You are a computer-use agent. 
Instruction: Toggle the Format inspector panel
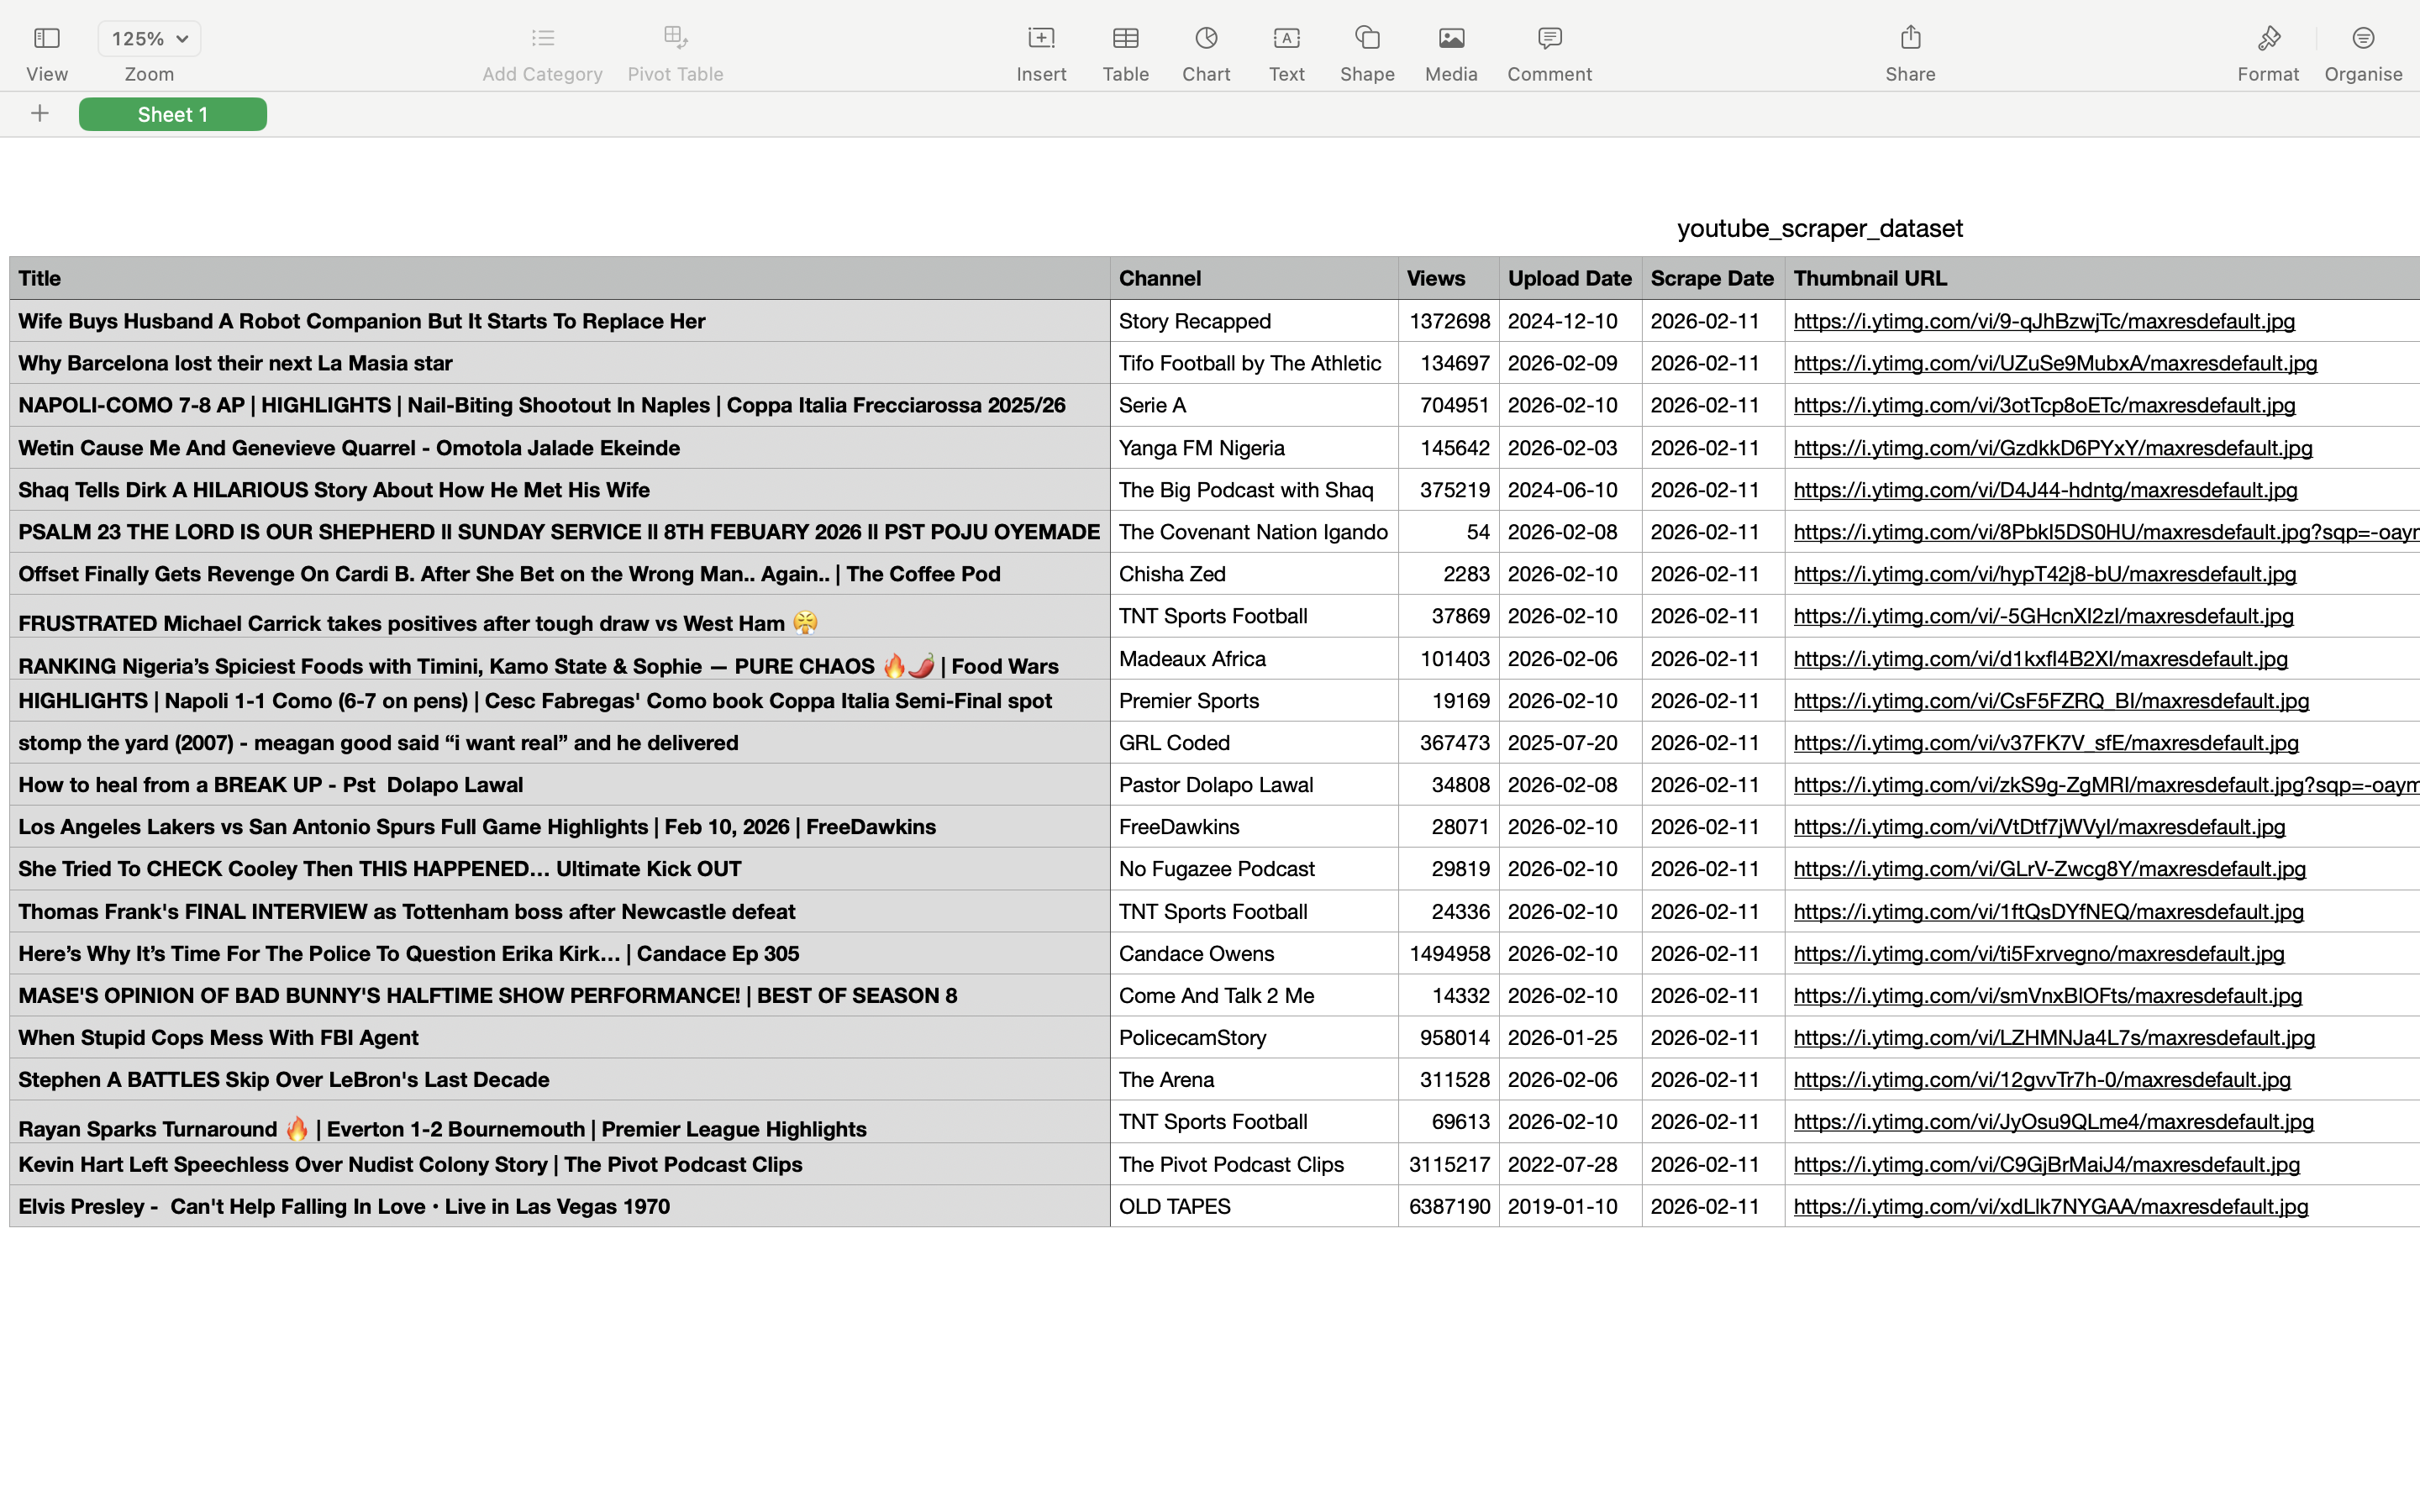coord(2268,39)
